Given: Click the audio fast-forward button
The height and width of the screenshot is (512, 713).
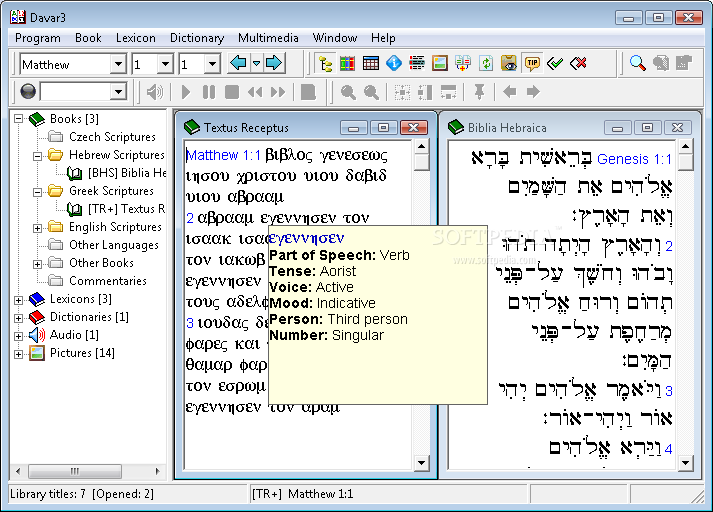Looking at the screenshot, I should point(278,92).
